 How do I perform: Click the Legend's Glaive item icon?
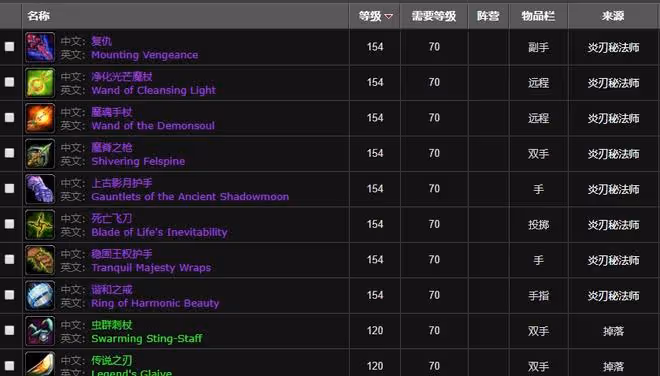click(40, 364)
